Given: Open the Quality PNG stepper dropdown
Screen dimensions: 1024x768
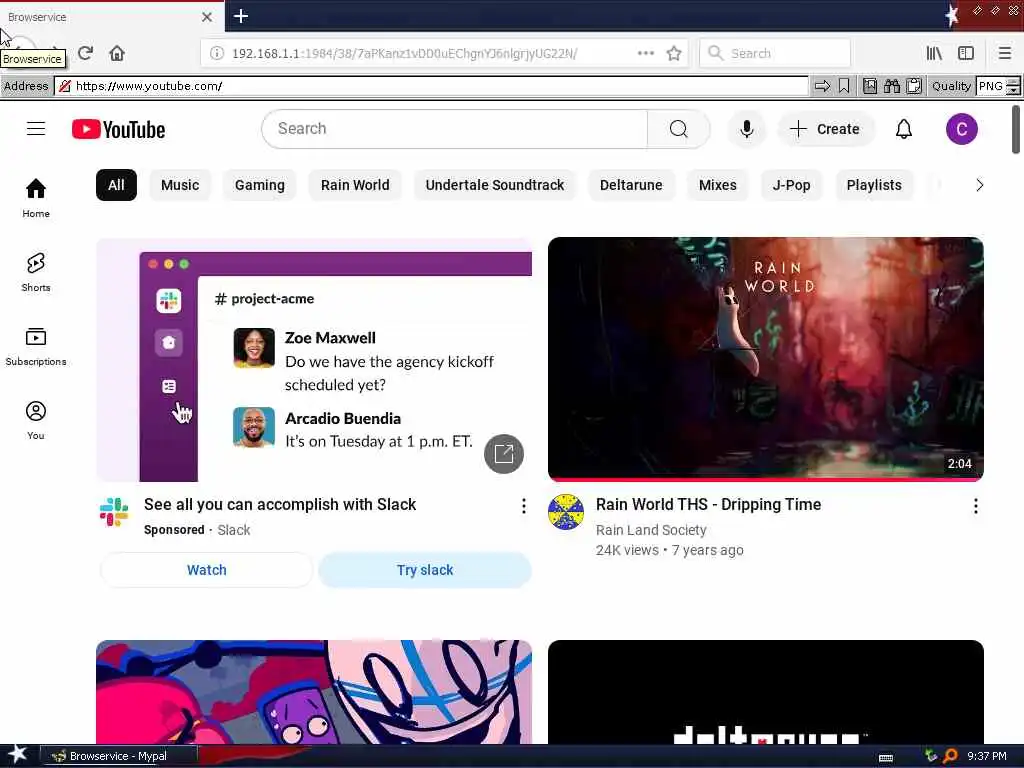Looking at the screenshot, I should click(x=1012, y=86).
